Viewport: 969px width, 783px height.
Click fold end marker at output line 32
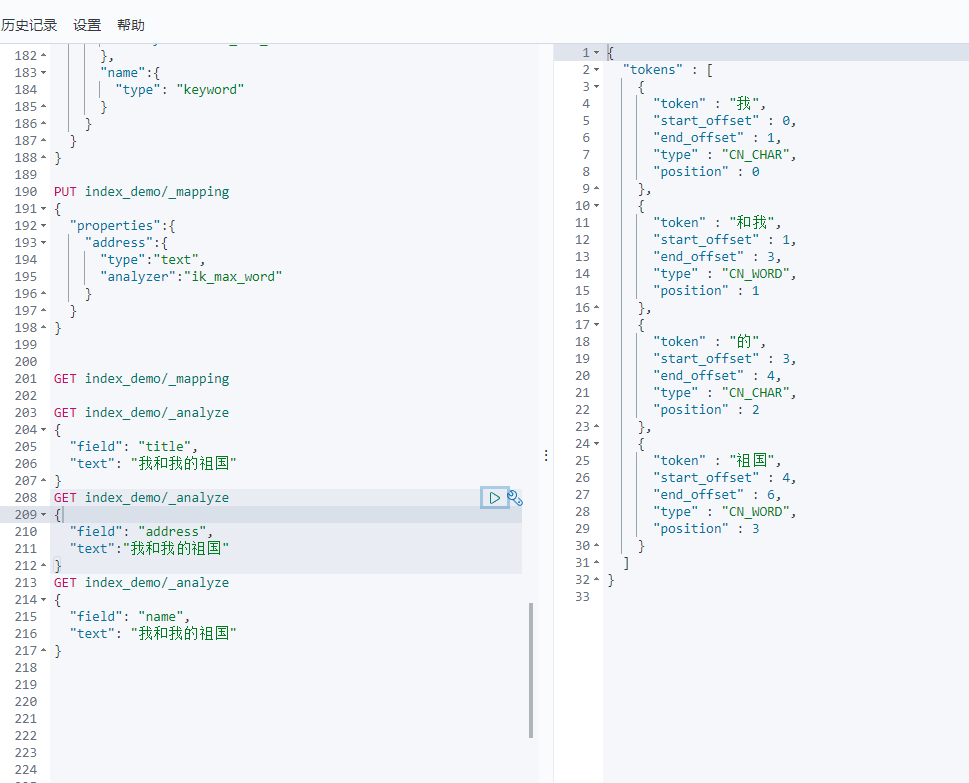[596, 580]
